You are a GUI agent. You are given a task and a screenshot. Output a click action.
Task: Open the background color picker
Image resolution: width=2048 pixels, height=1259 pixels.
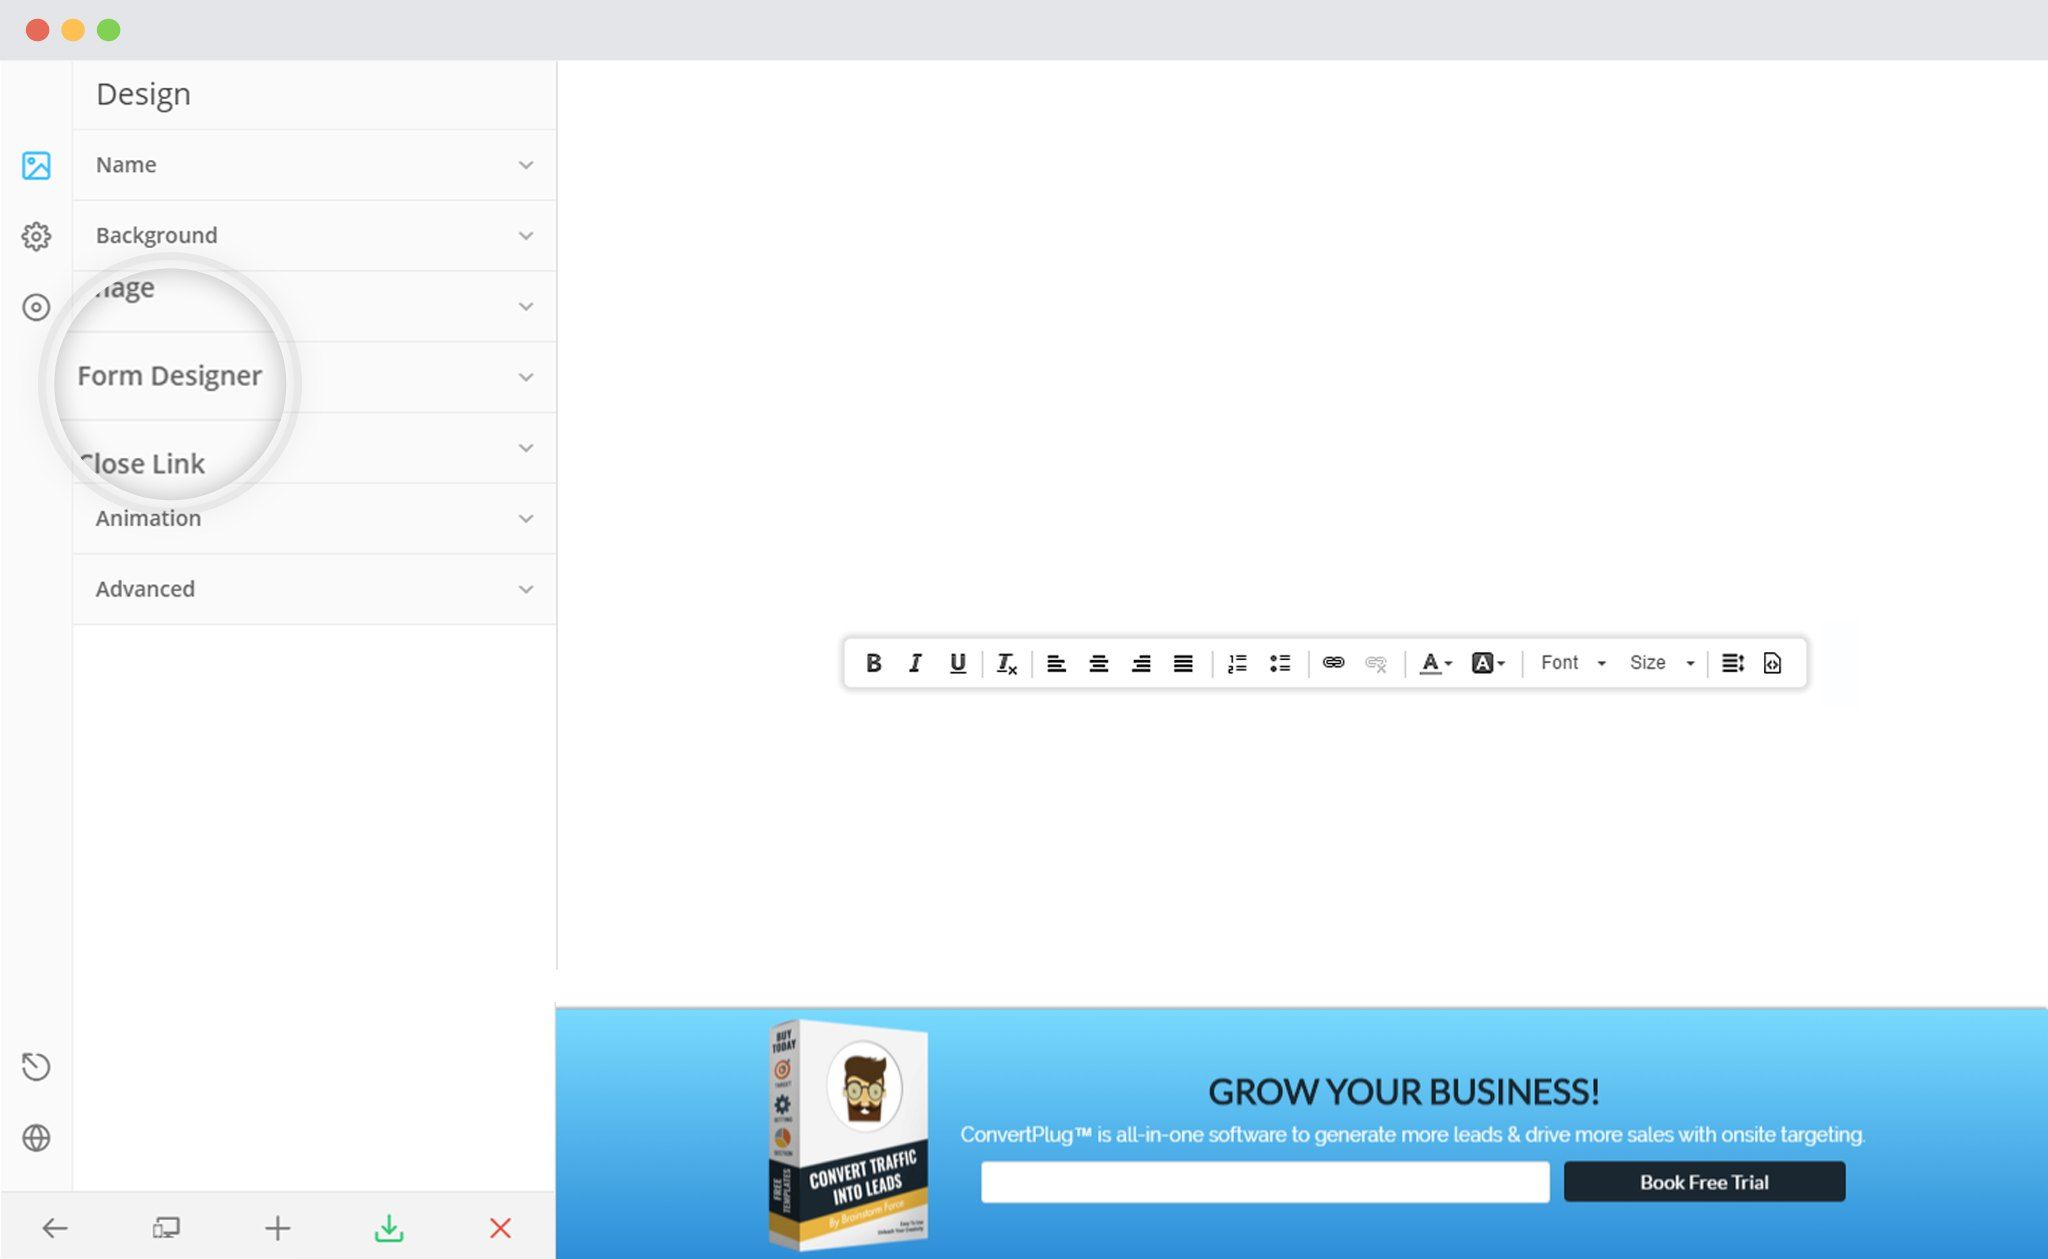point(1488,663)
